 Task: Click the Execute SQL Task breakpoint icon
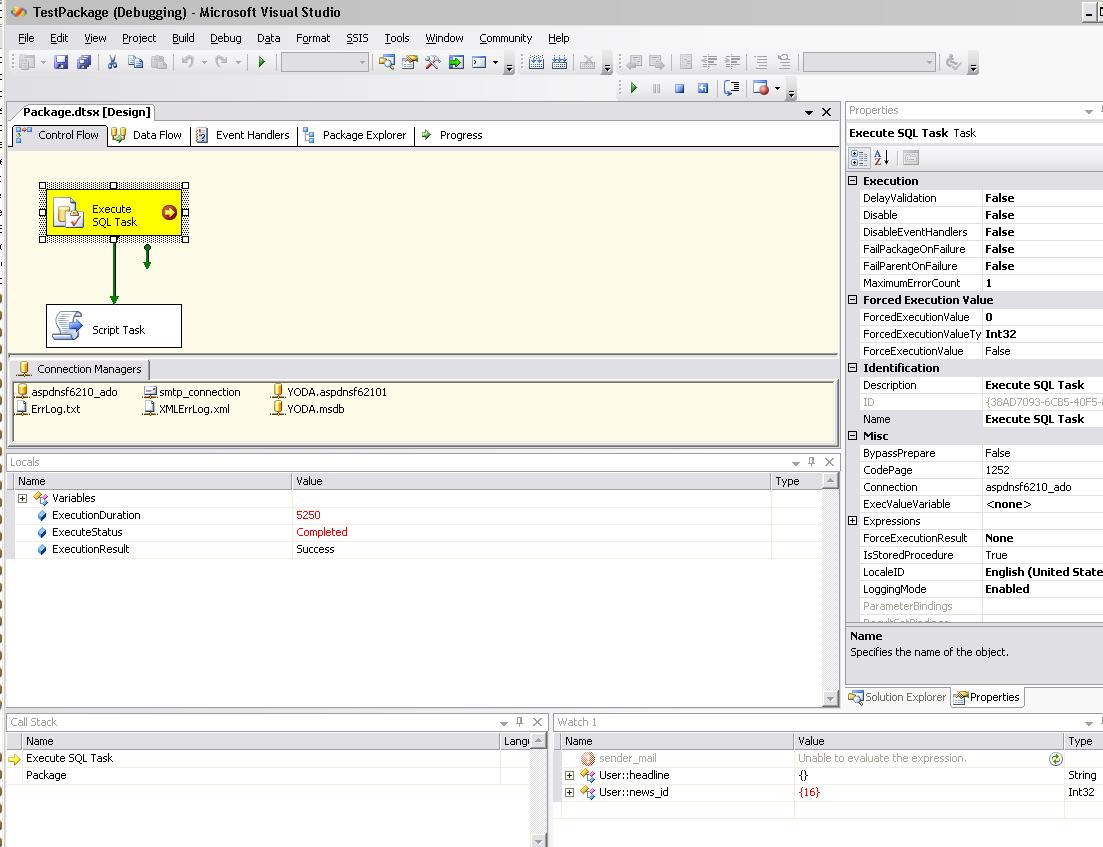[x=169, y=212]
